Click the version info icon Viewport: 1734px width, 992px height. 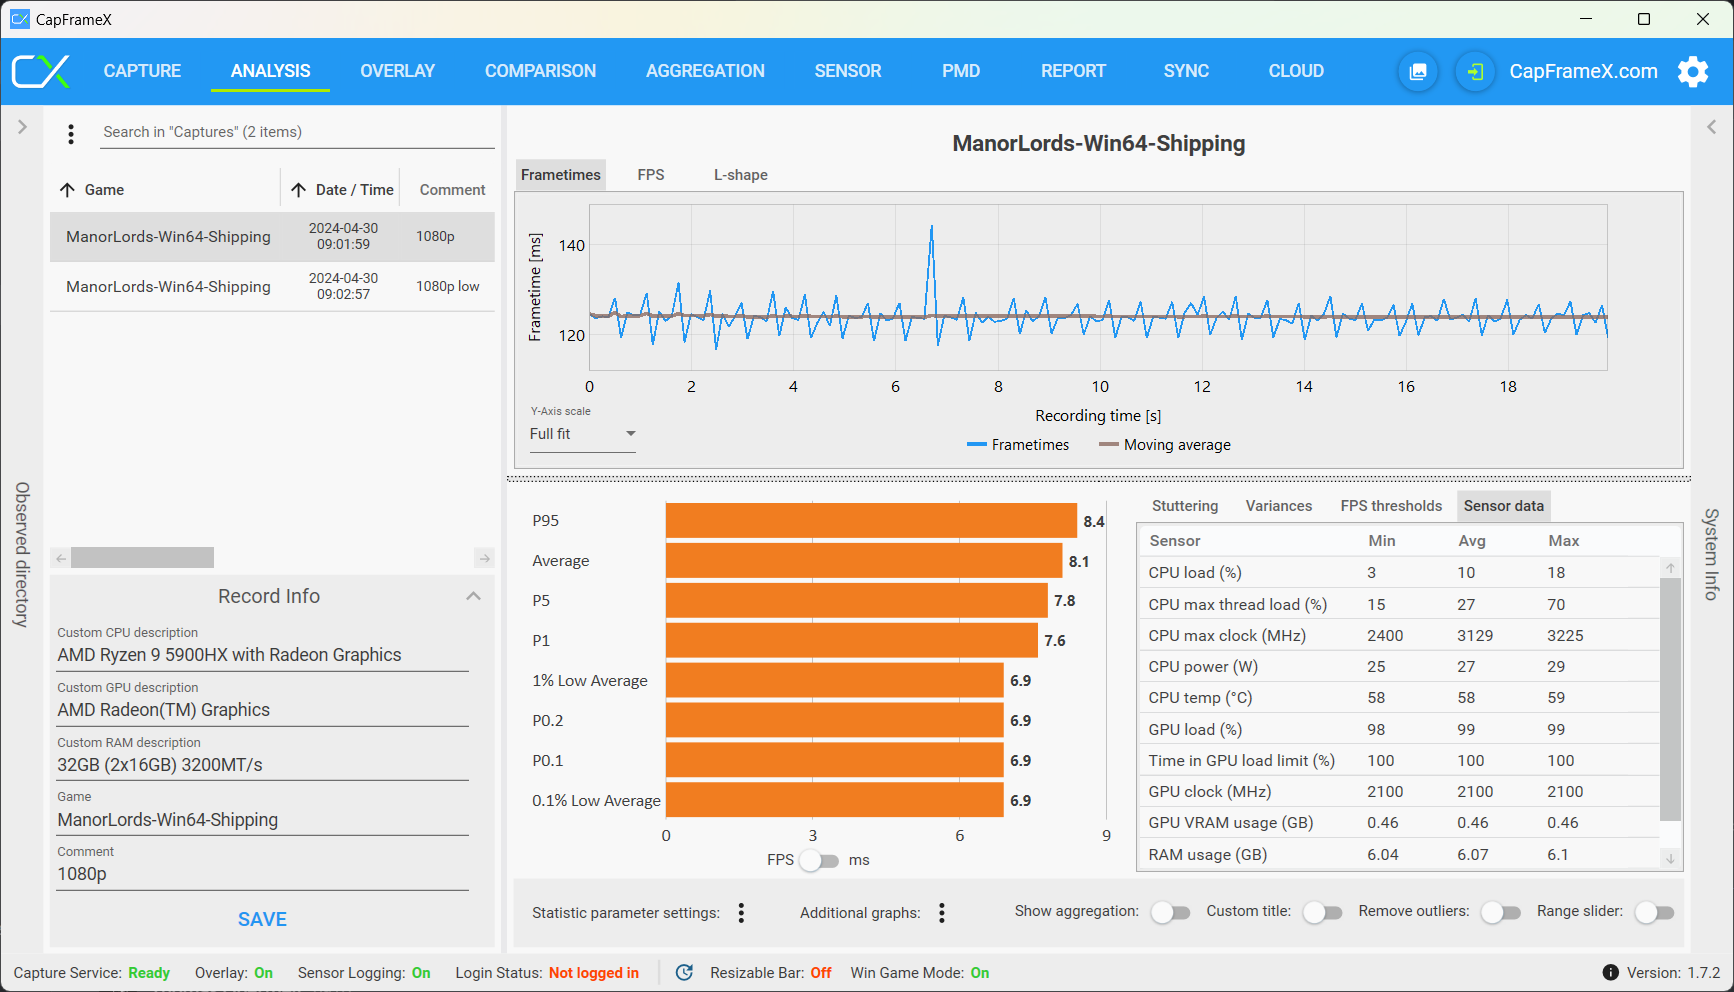point(1610,972)
